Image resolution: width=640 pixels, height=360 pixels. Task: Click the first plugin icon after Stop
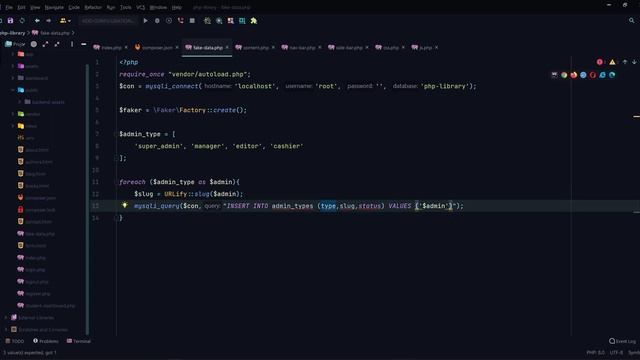pos(207,21)
